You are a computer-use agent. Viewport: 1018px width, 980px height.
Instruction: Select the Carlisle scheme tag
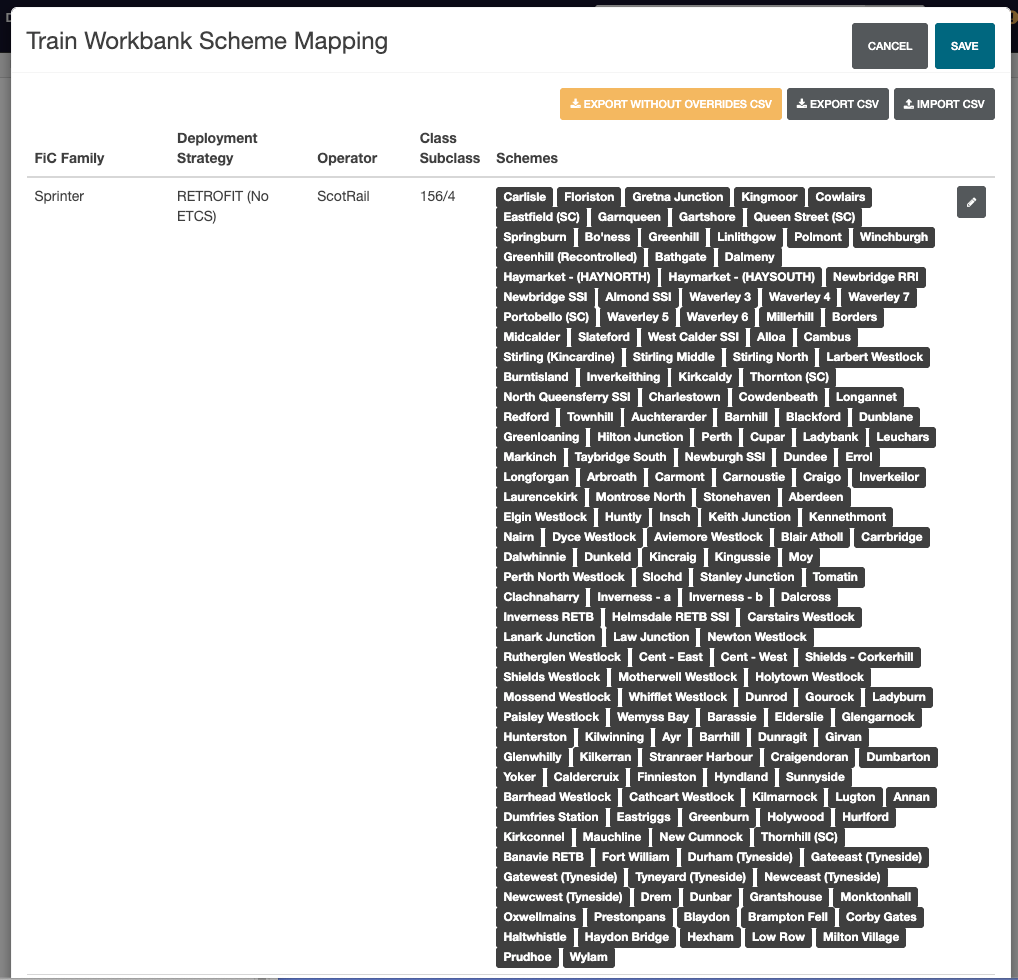pyautogui.click(x=524, y=197)
